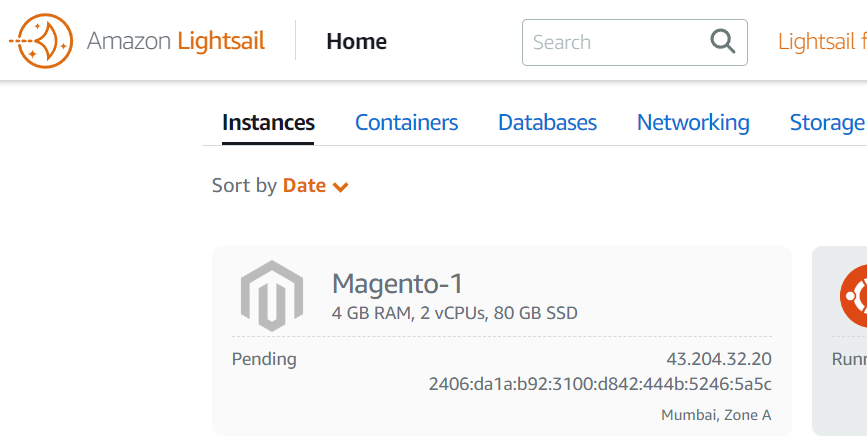Image resolution: width=867 pixels, height=448 pixels.
Task: Select the Networking tab
Action: point(693,123)
